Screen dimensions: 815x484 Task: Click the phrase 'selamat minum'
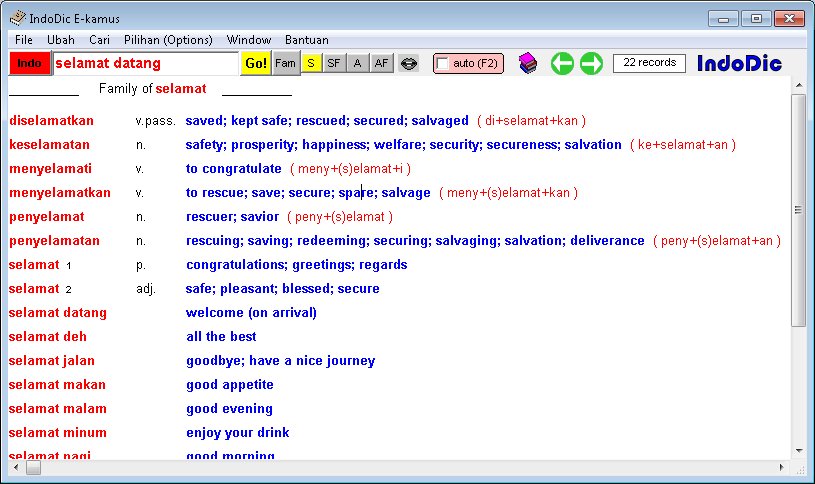(x=58, y=433)
